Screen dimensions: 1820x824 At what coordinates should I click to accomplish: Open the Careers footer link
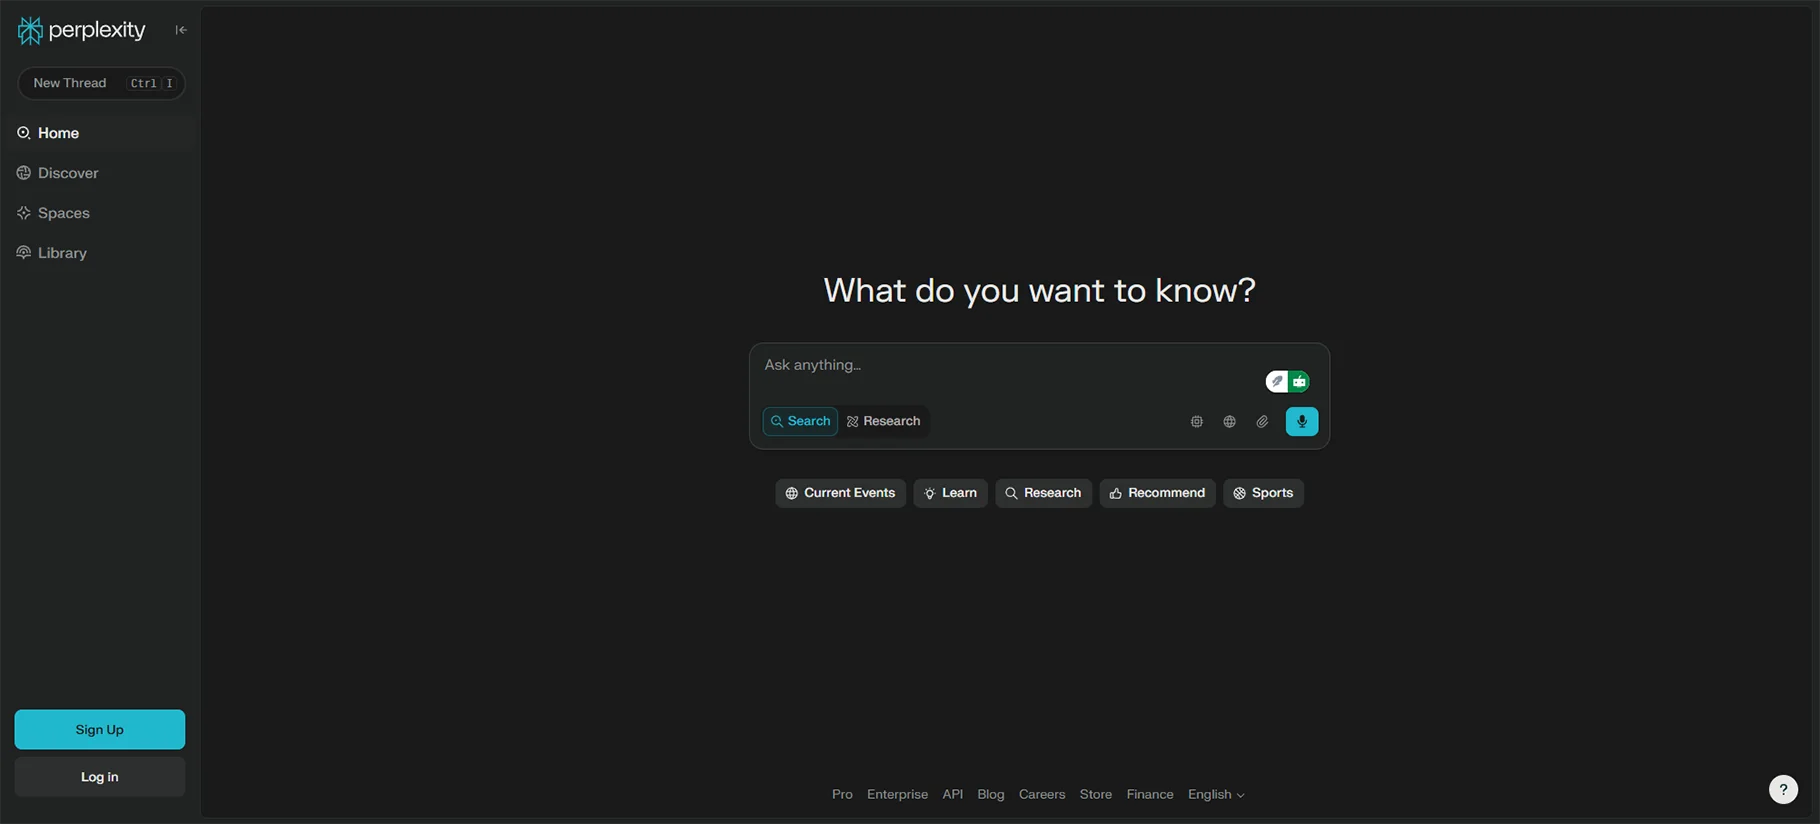[1042, 795]
